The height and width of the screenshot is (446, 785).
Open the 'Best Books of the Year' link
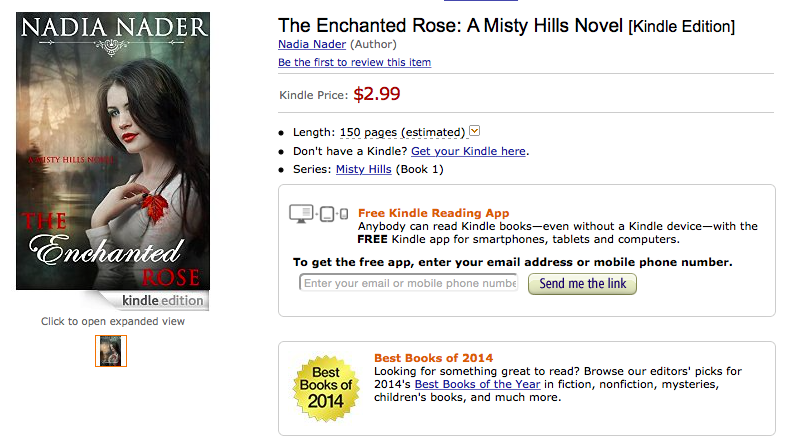[477, 384]
